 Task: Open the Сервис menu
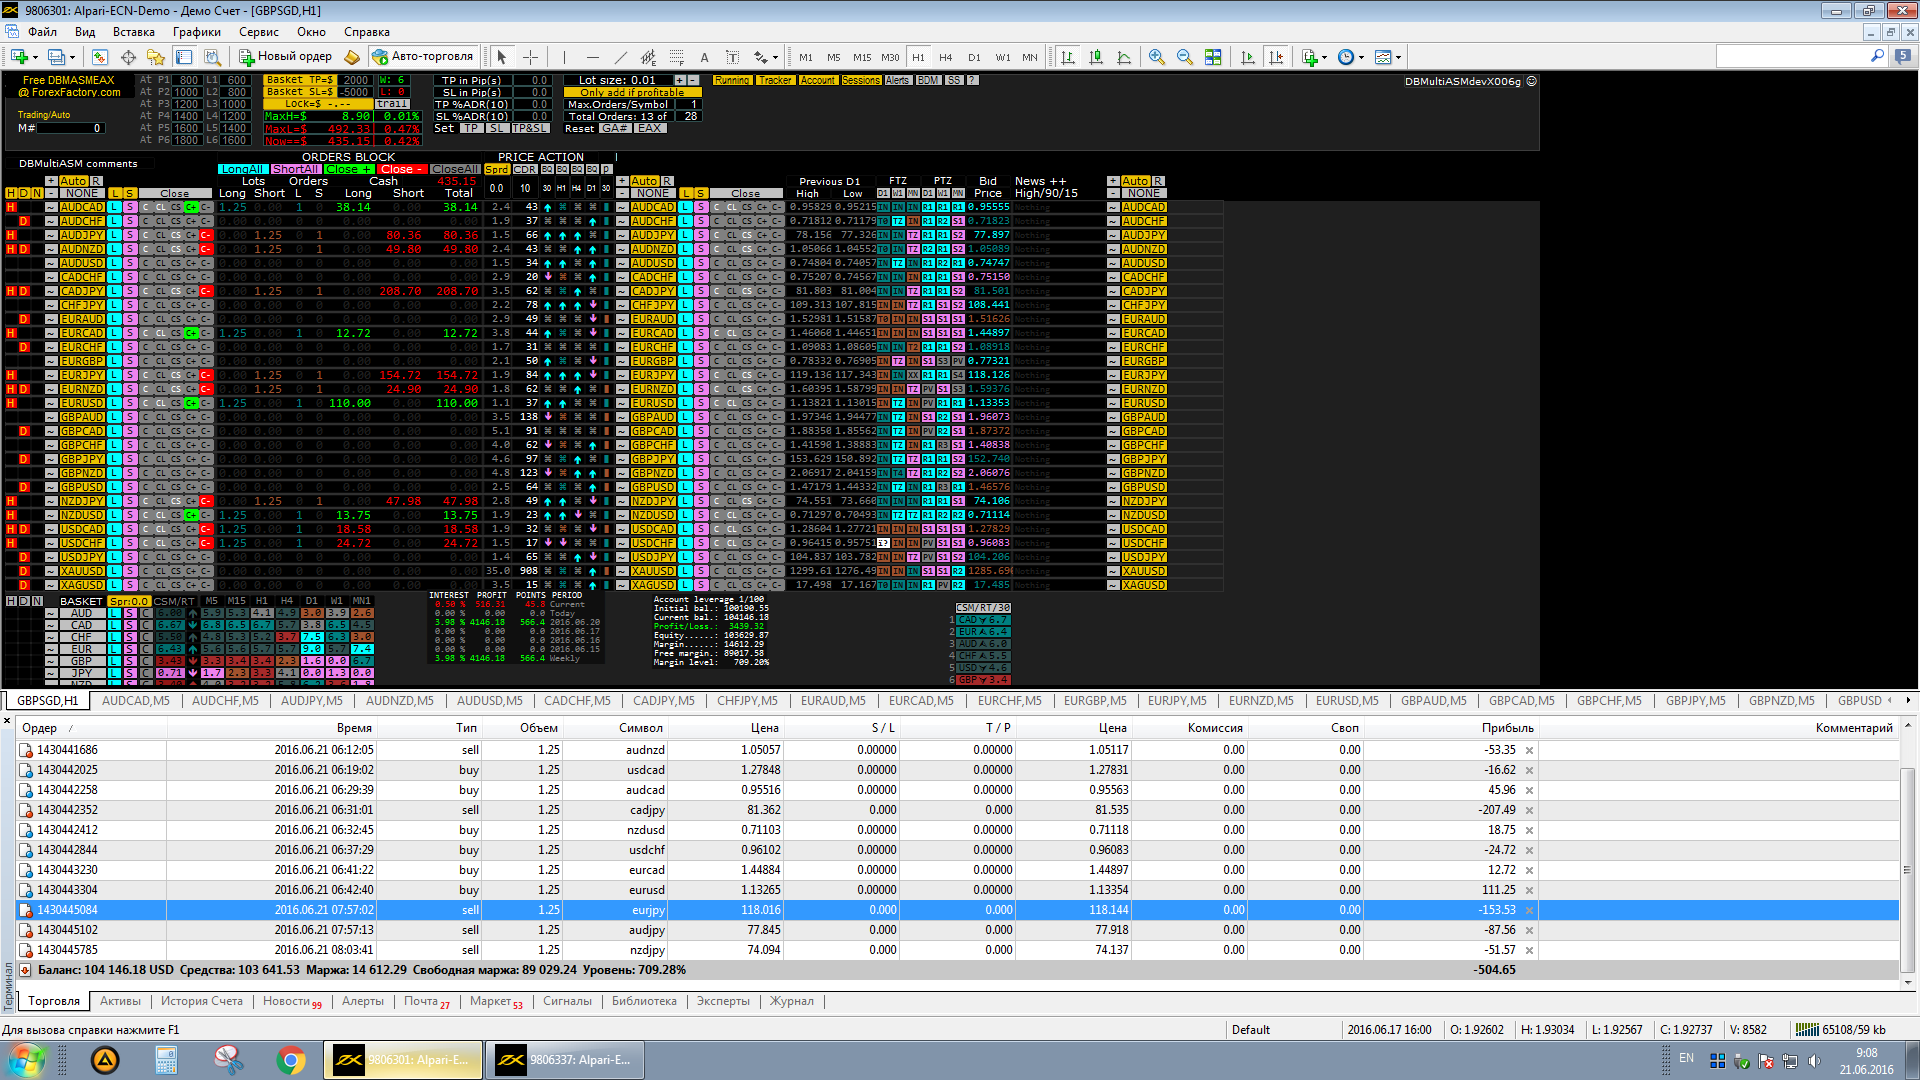pyautogui.click(x=259, y=32)
